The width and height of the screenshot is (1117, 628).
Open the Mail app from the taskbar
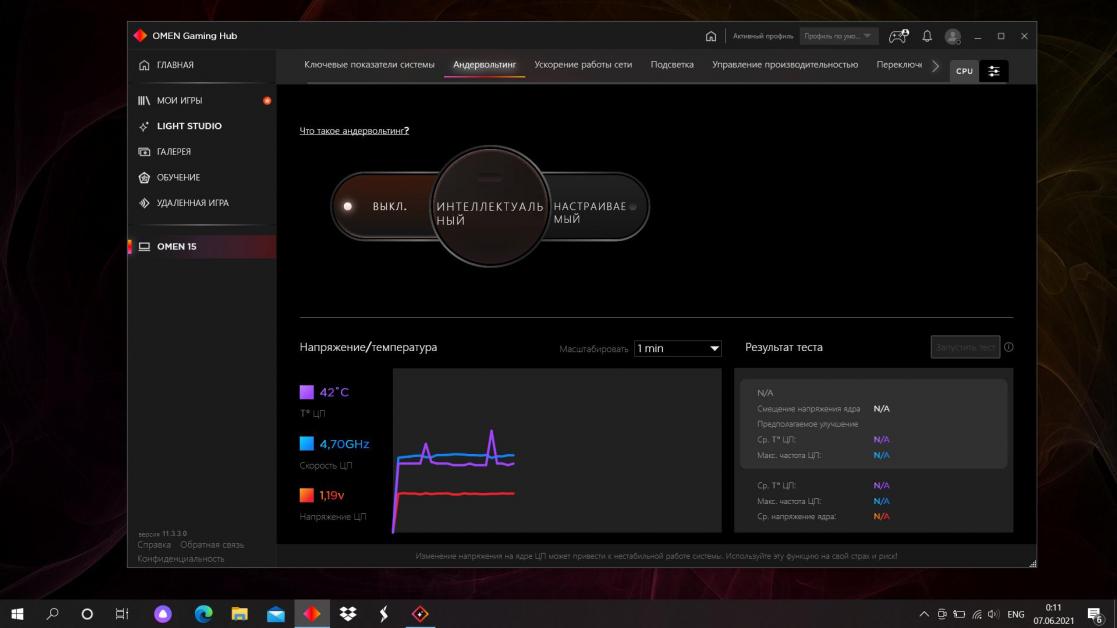tap(276, 614)
